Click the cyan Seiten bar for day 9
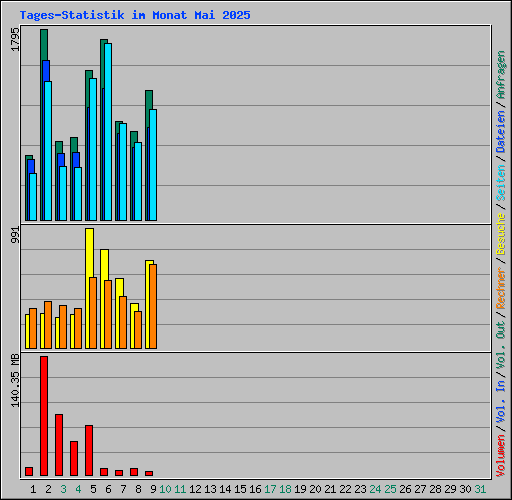 pos(153,165)
